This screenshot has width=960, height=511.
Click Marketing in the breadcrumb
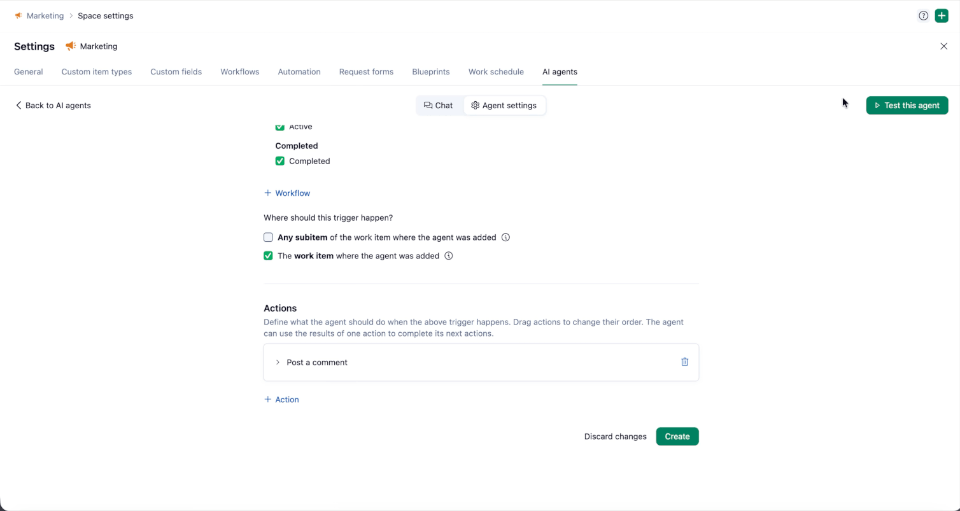click(x=45, y=16)
